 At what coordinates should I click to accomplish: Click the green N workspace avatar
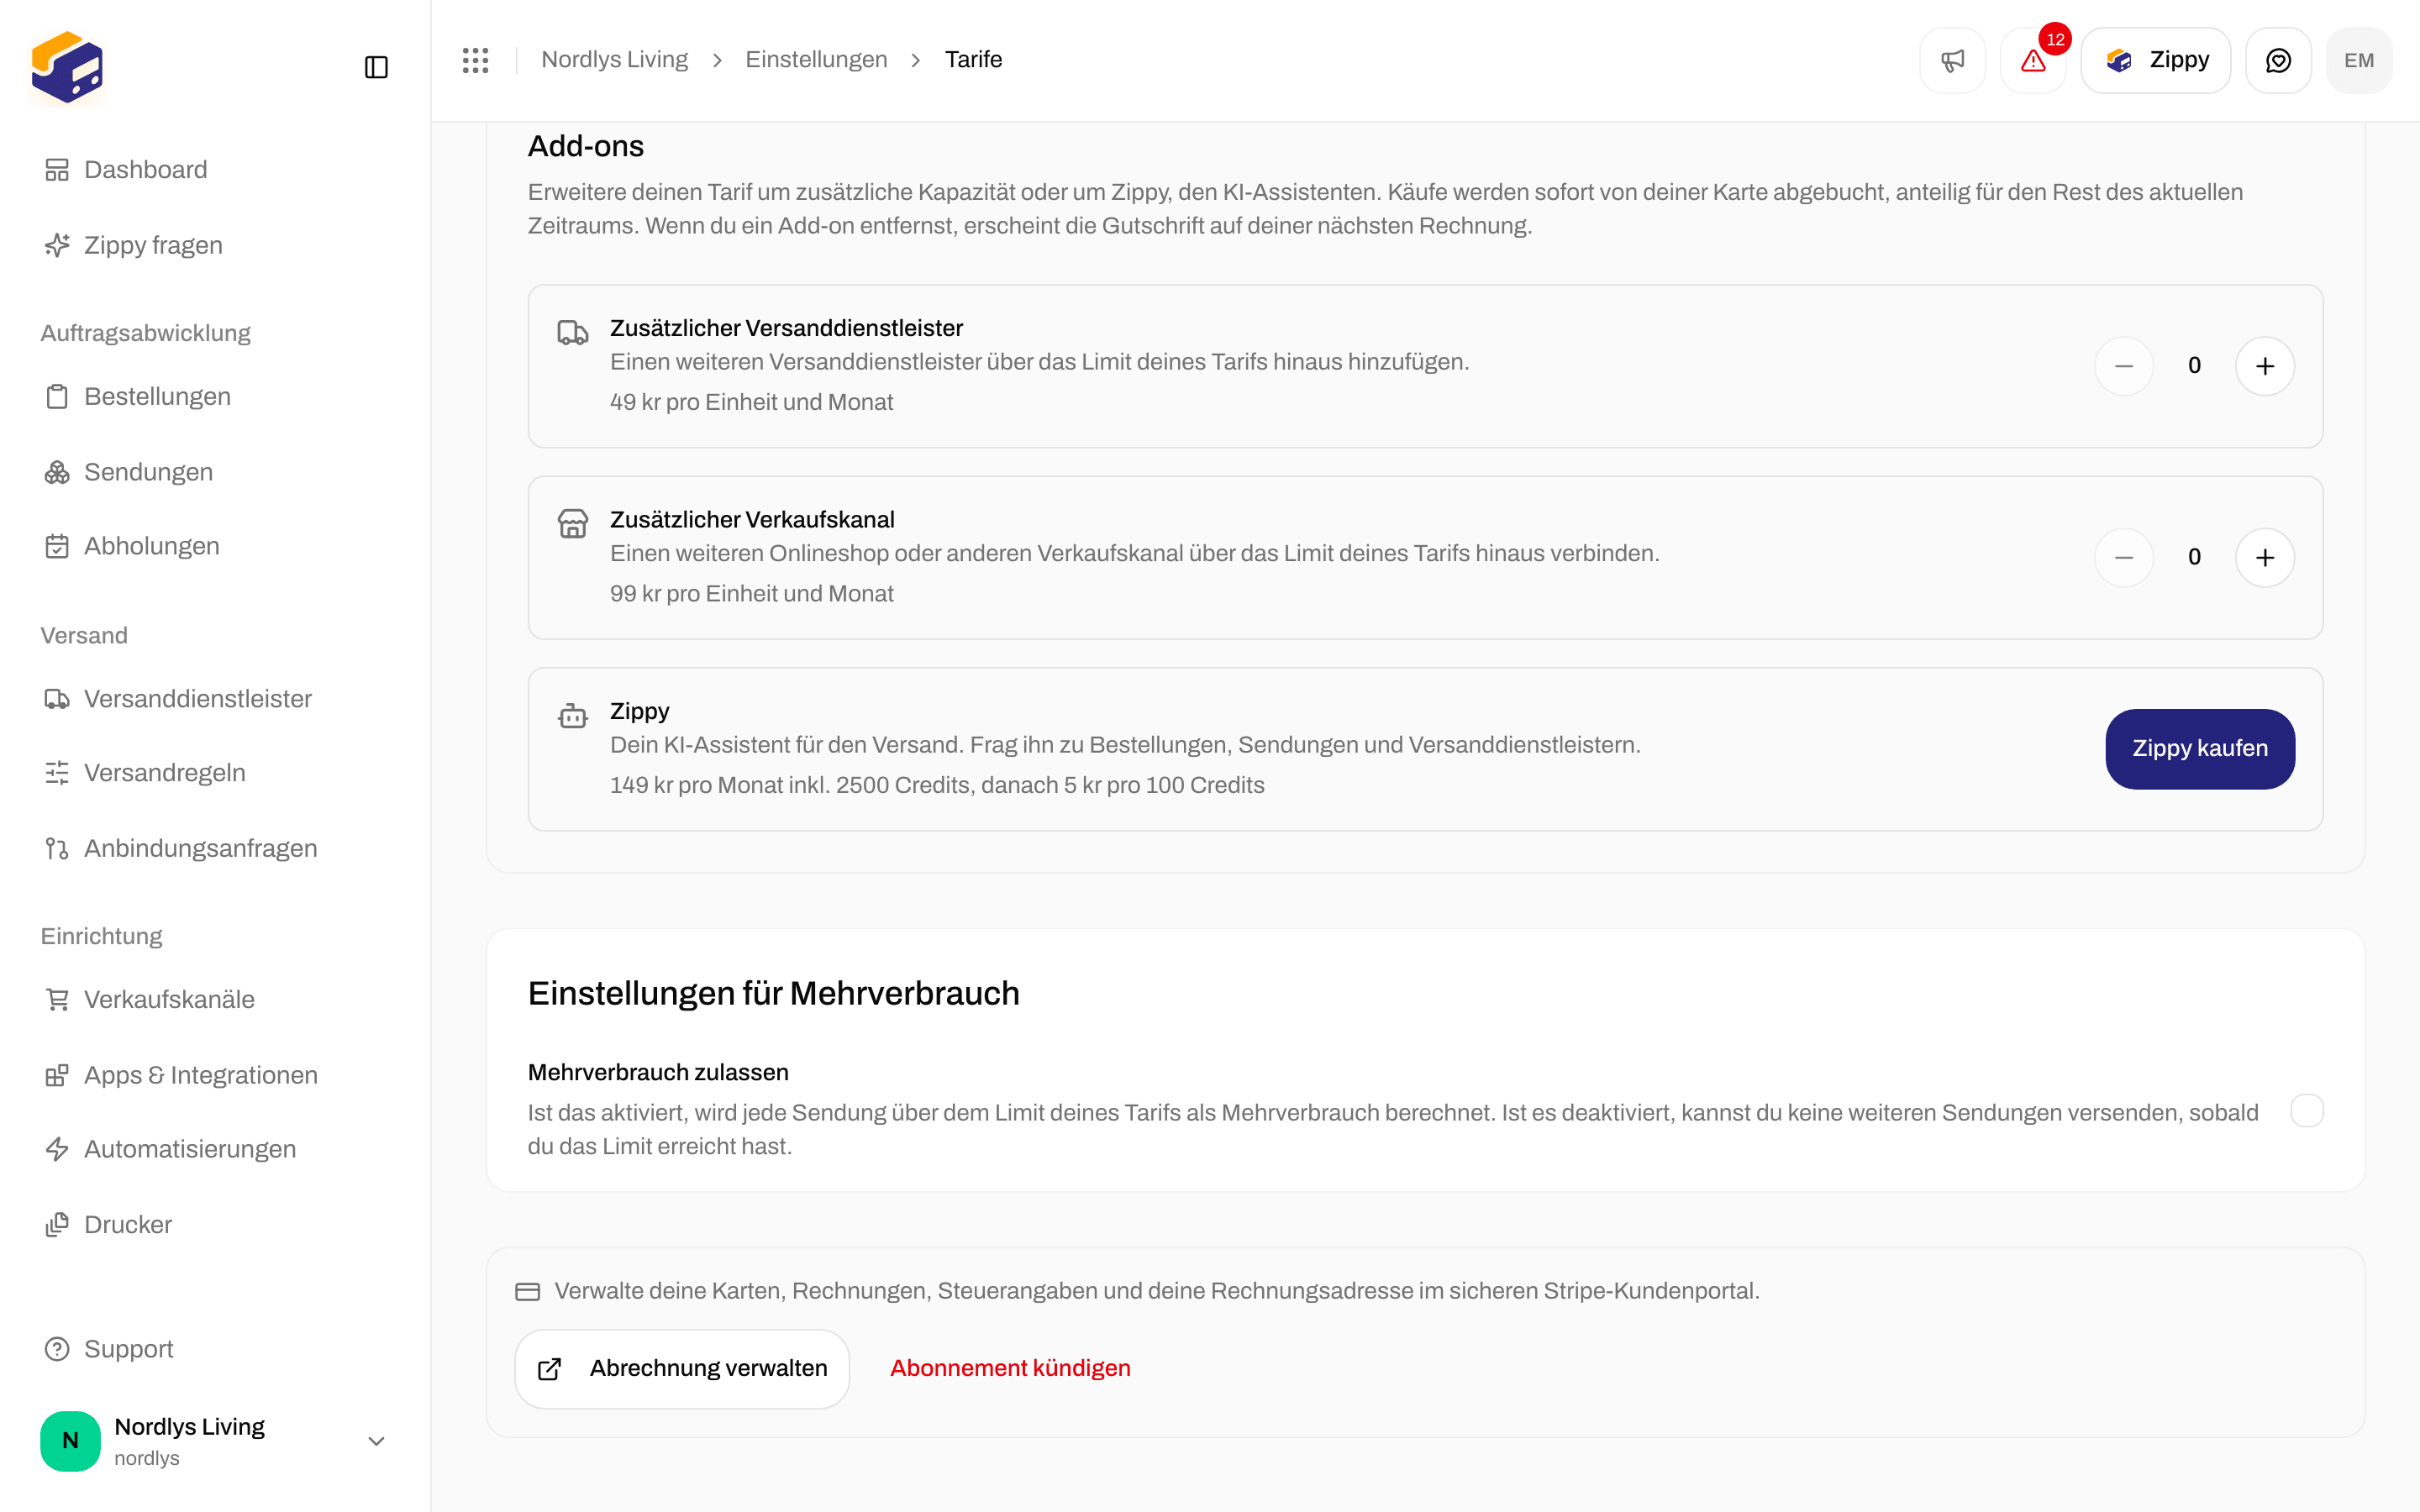point(70,1441)
